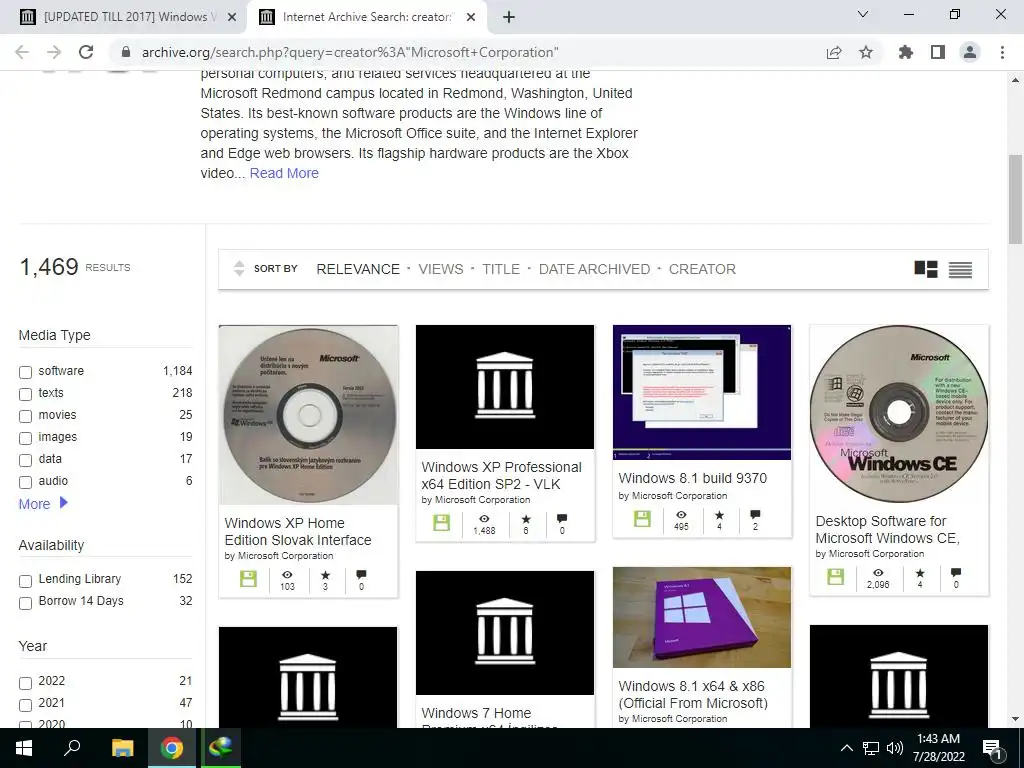The width and height of the screenshot is (1024, 768).
Task: Click Windows 8.1 purple box thumbnail
Action: [701, 617]
